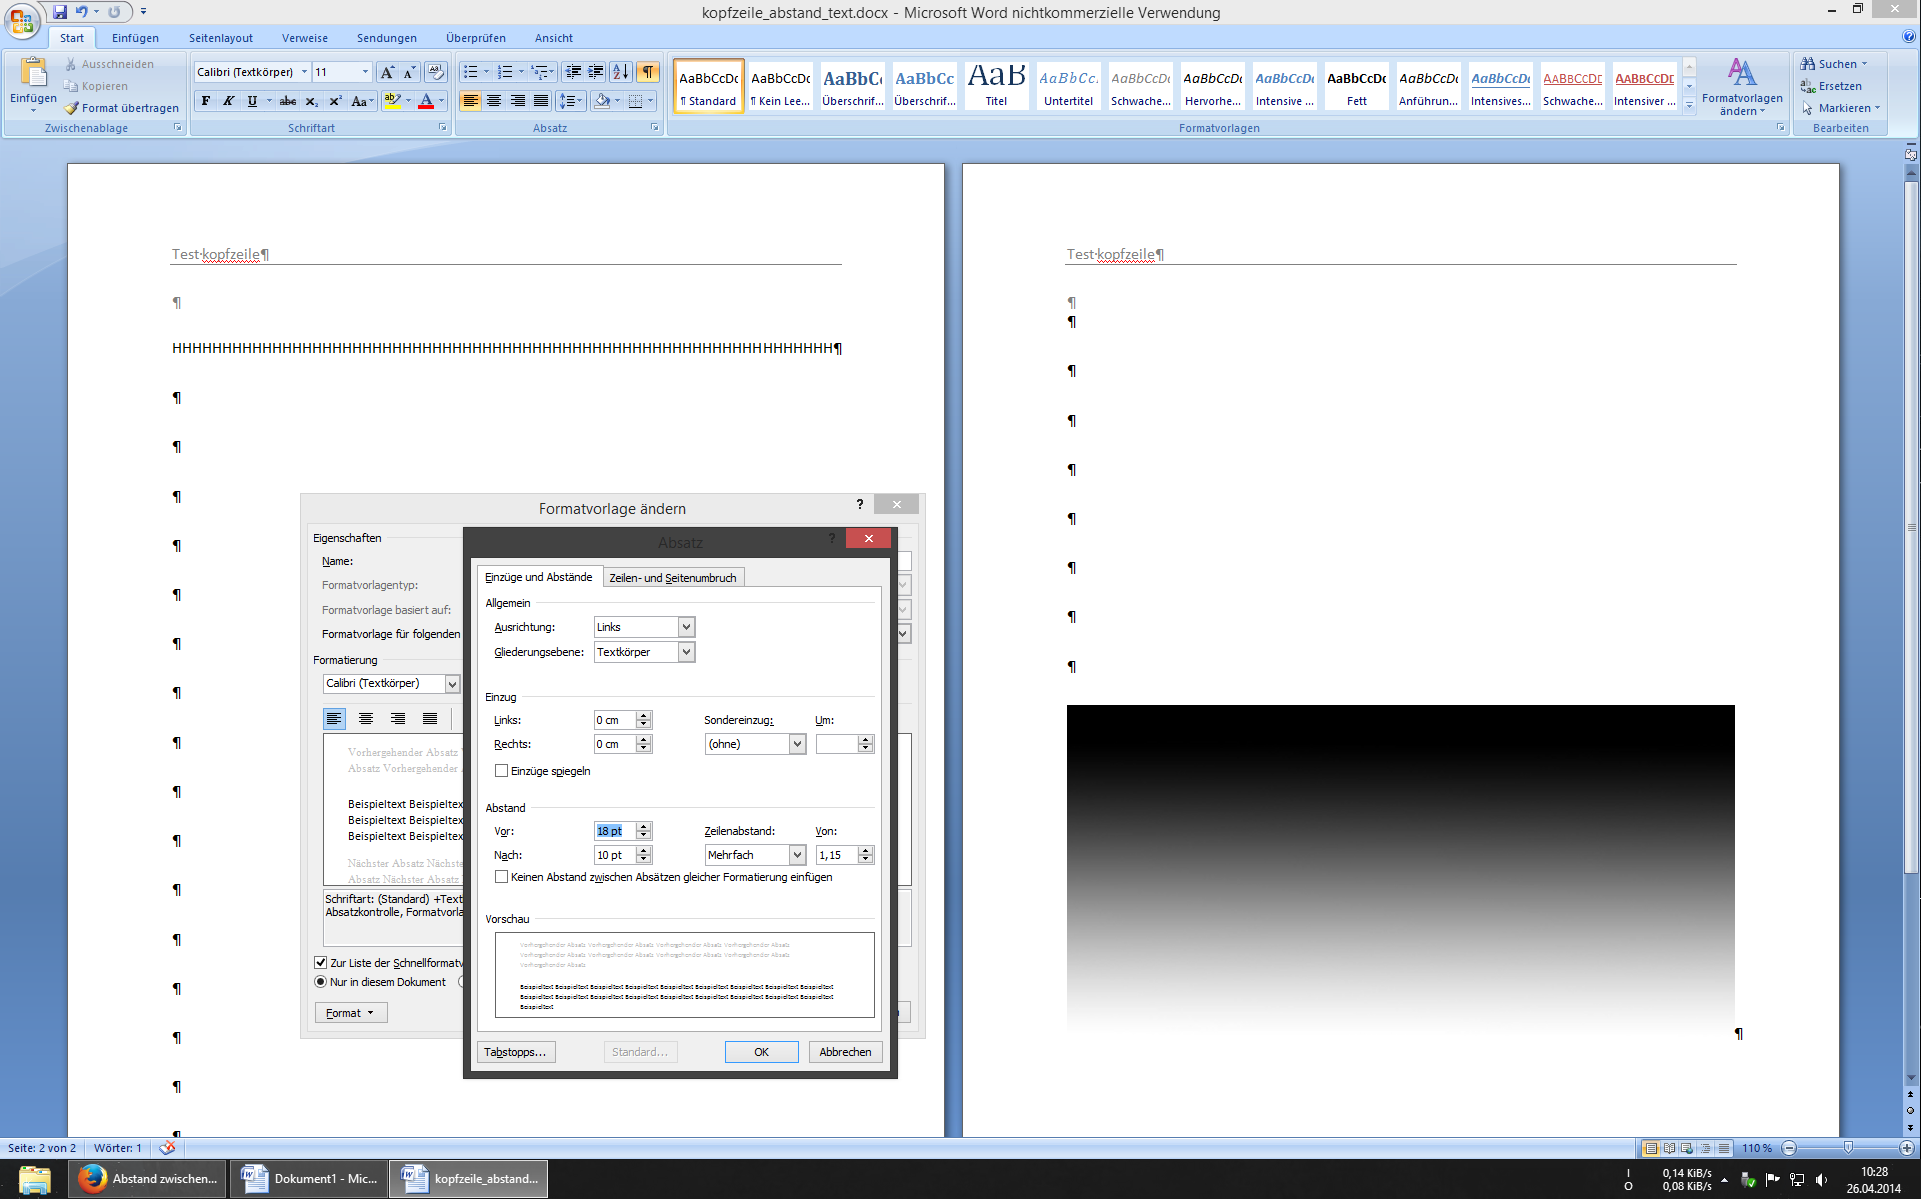Select center alignment in the ribbon
Viewport: 1921px width, 1200px height.
click(494, 101)
